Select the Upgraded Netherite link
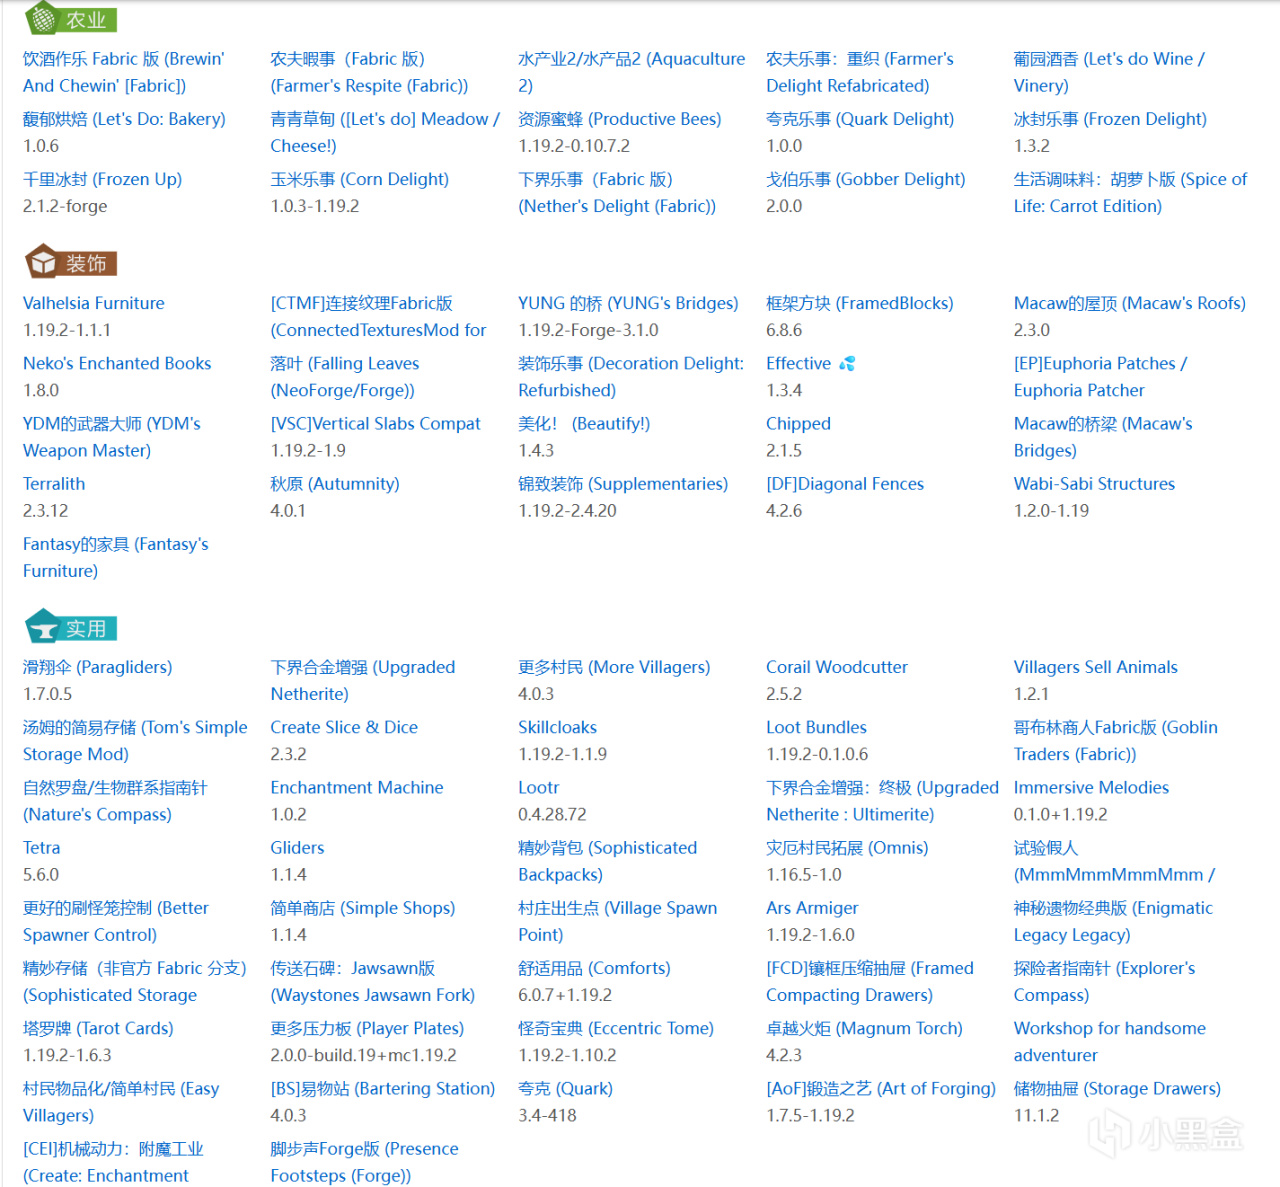 (x=363, y=680)
